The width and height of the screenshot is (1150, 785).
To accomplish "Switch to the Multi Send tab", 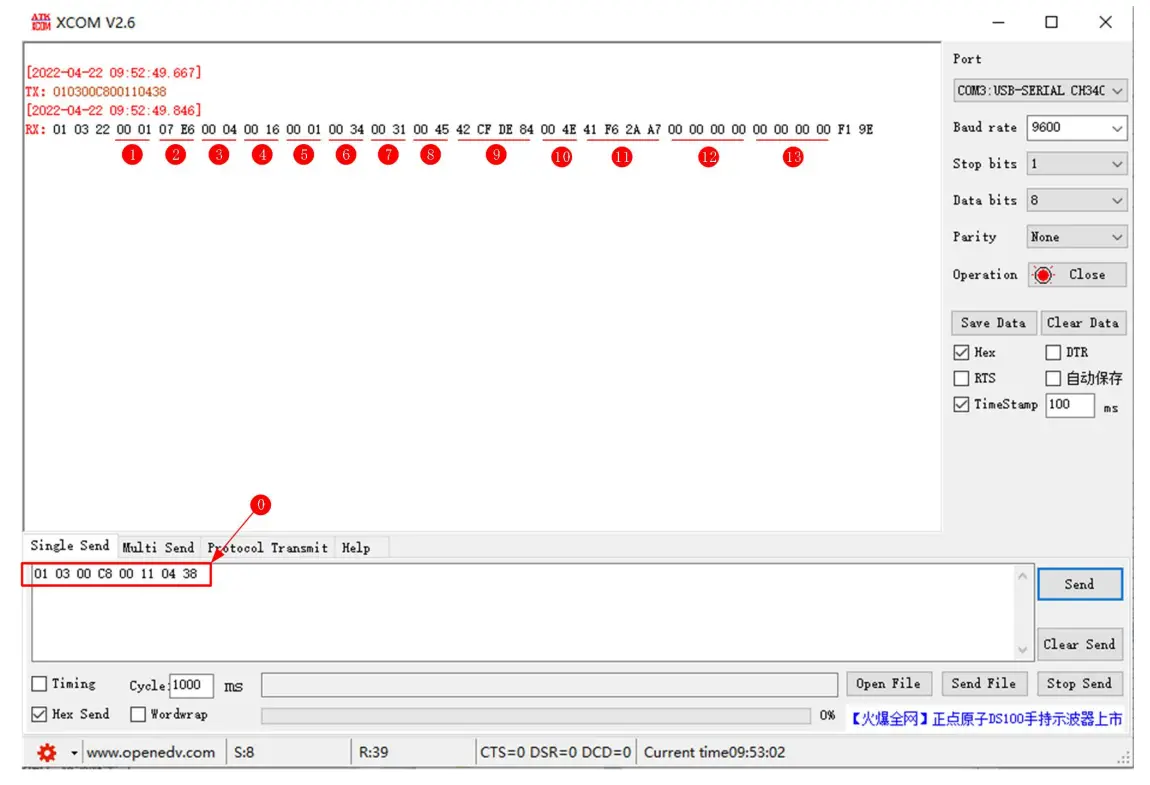I will point(158,548).
